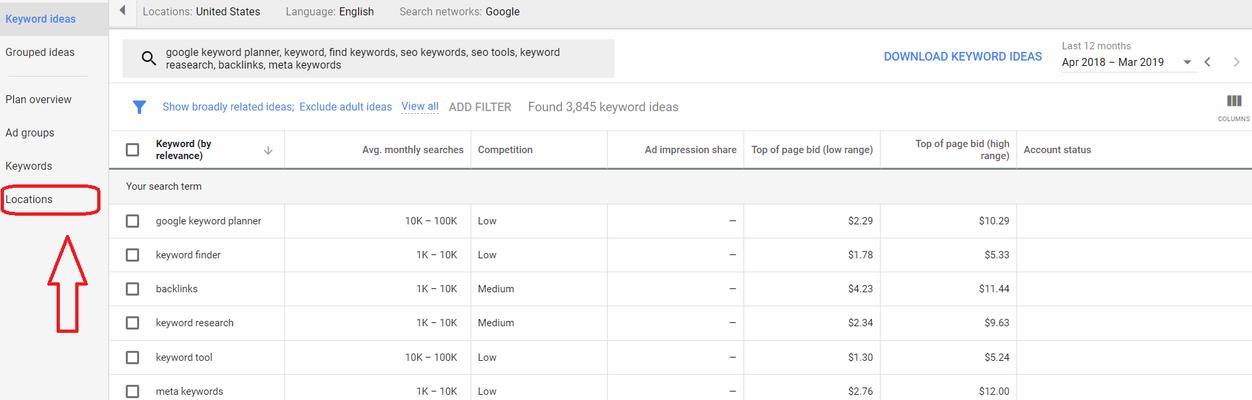Go to next date period arrow
Viewport: 1252px width, 400px height.
click(1237, 62)
